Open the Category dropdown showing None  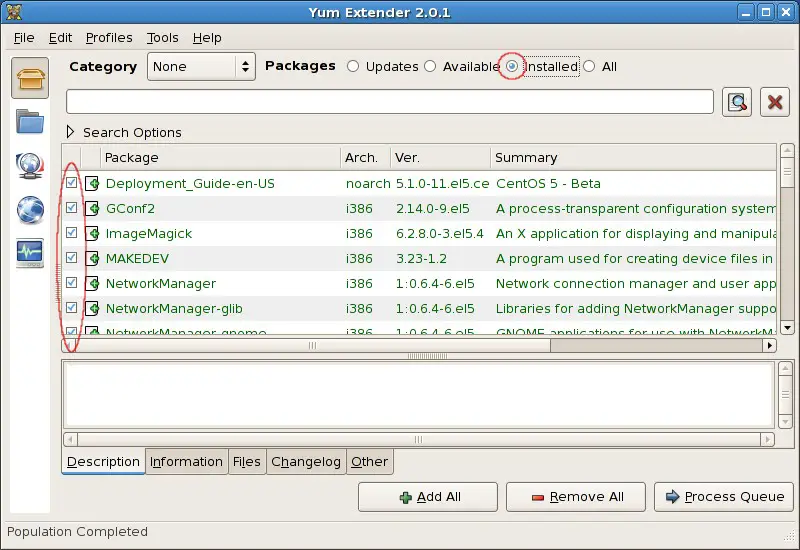[201, 66]
